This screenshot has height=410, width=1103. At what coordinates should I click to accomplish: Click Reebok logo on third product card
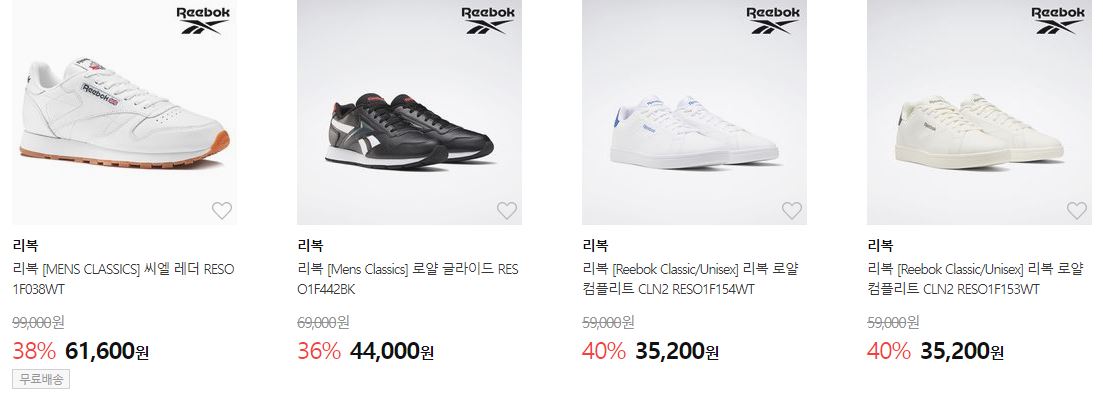(772, 20)
